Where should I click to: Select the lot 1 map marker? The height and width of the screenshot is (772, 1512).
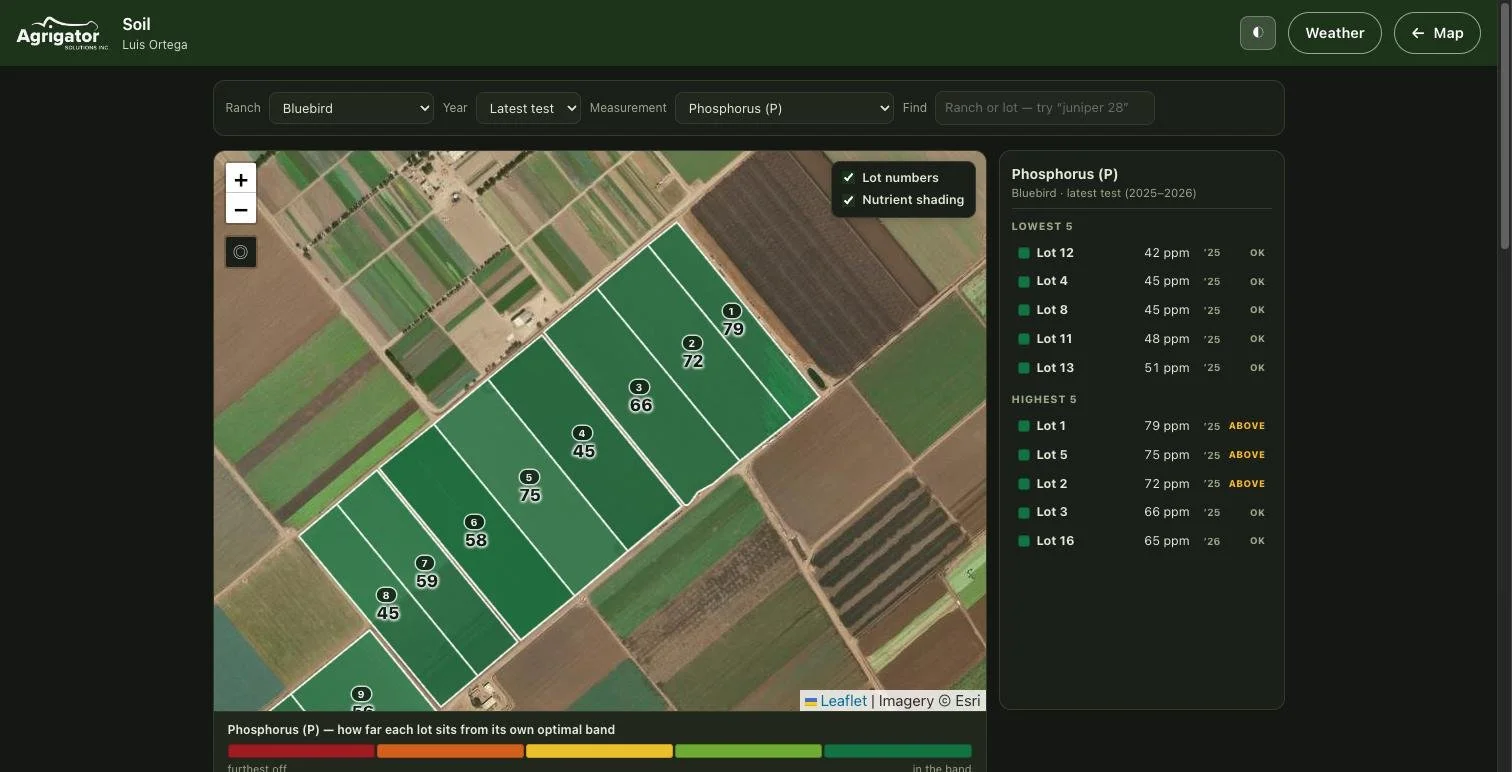click(732, 311)
